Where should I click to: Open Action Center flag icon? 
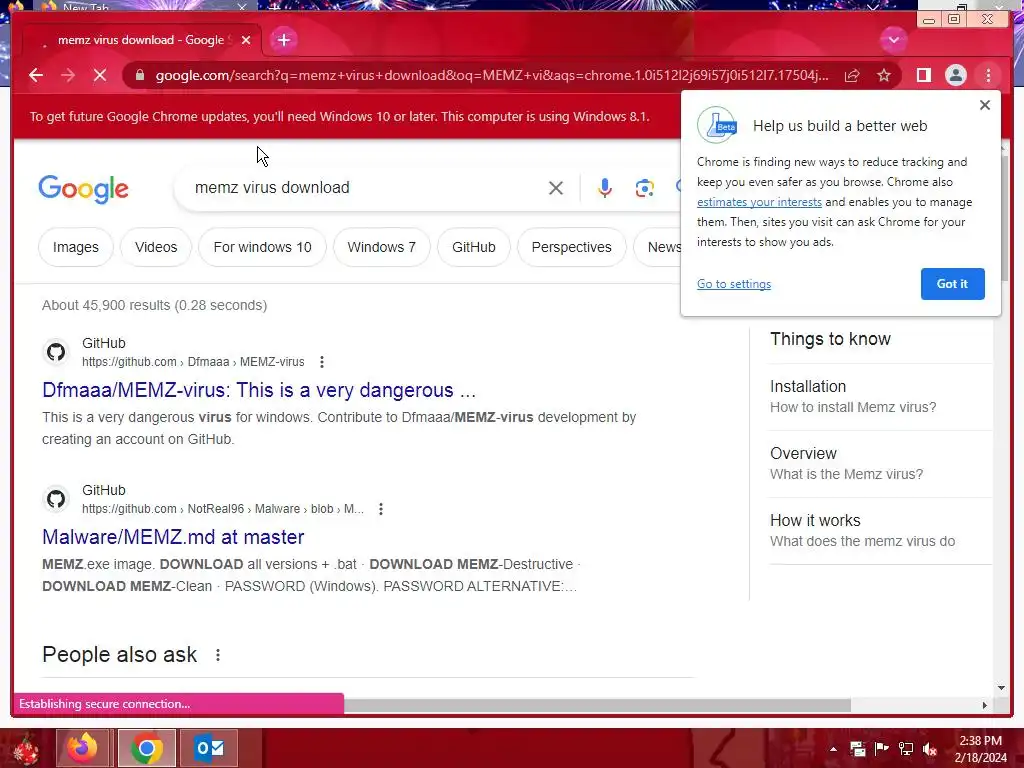click(882, 749)
